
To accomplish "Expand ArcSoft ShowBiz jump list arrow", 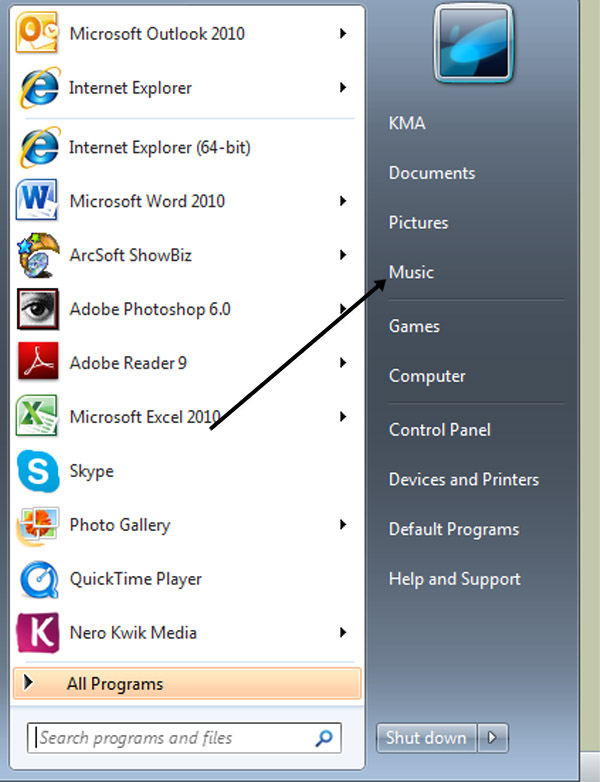I will pos(343,255).
